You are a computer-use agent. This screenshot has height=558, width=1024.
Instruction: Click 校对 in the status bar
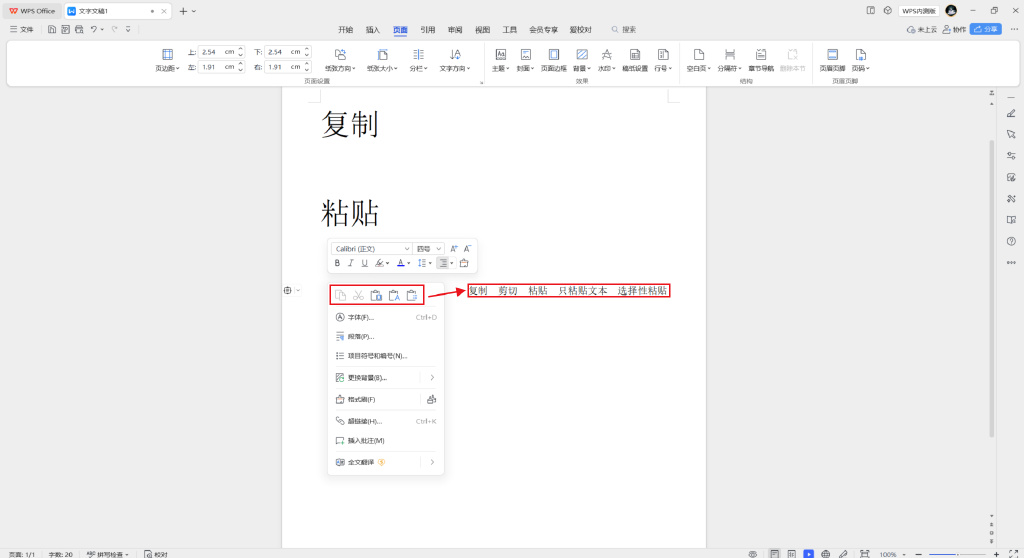tap(156, 554)
